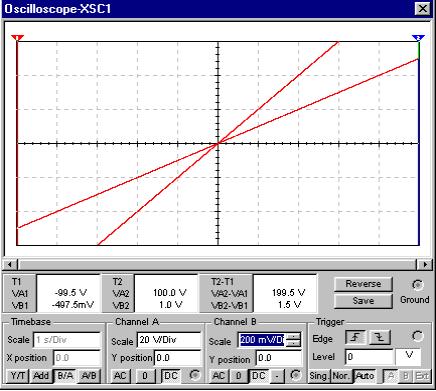Close the Oscilloscope-XSC1 window

tap(423, 9)
